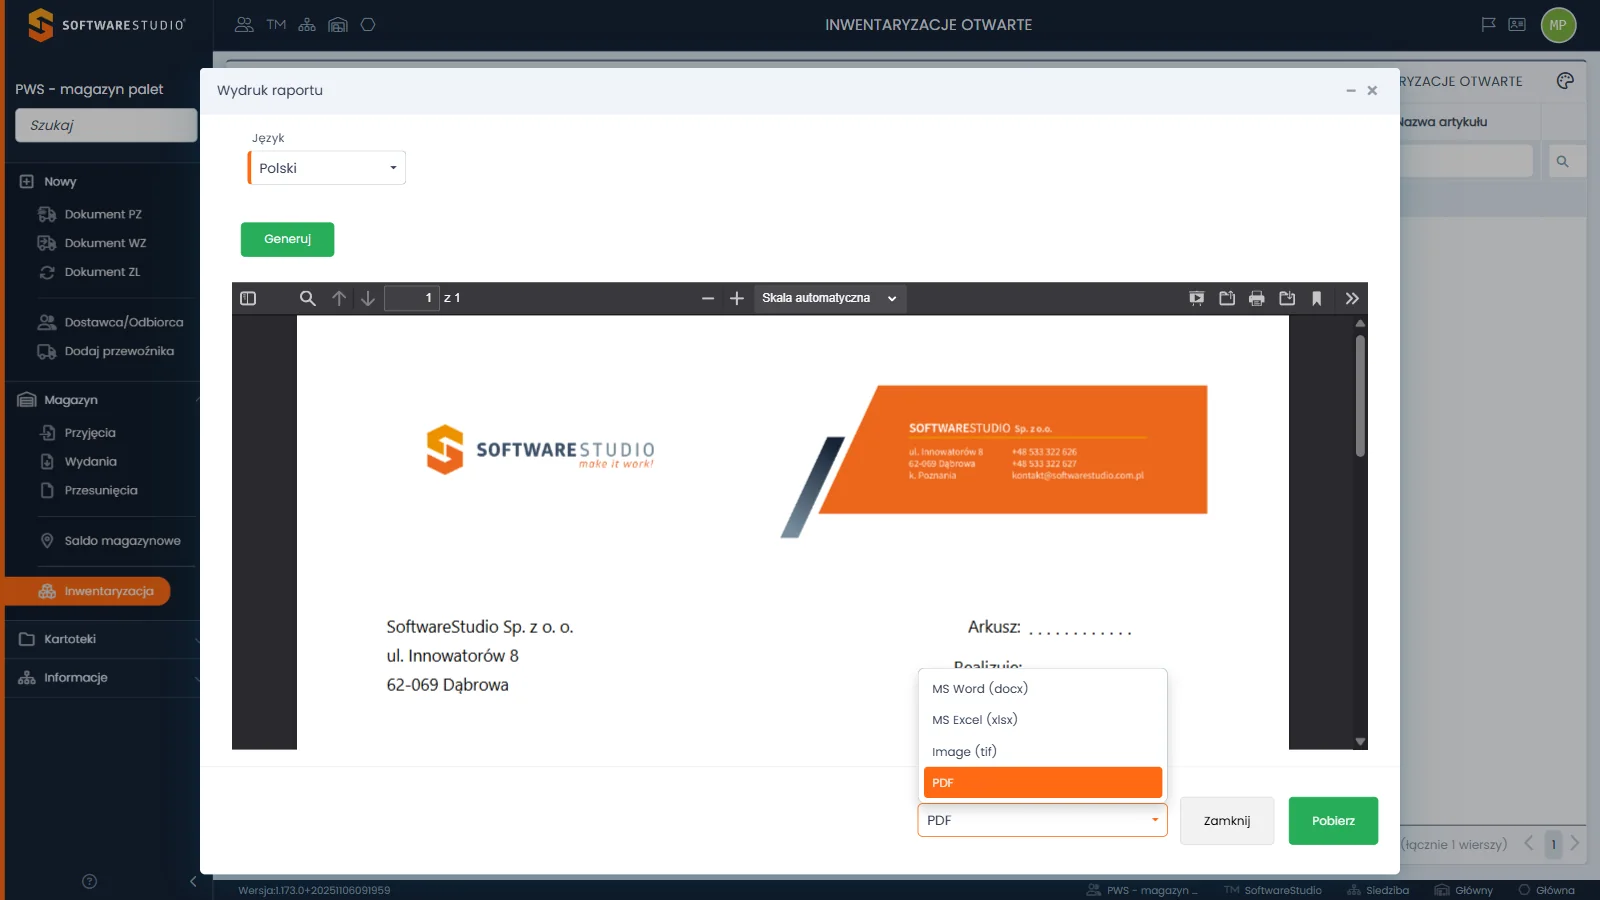Click the flag icon in header
1600x900 pixels.
point(1488,25)
